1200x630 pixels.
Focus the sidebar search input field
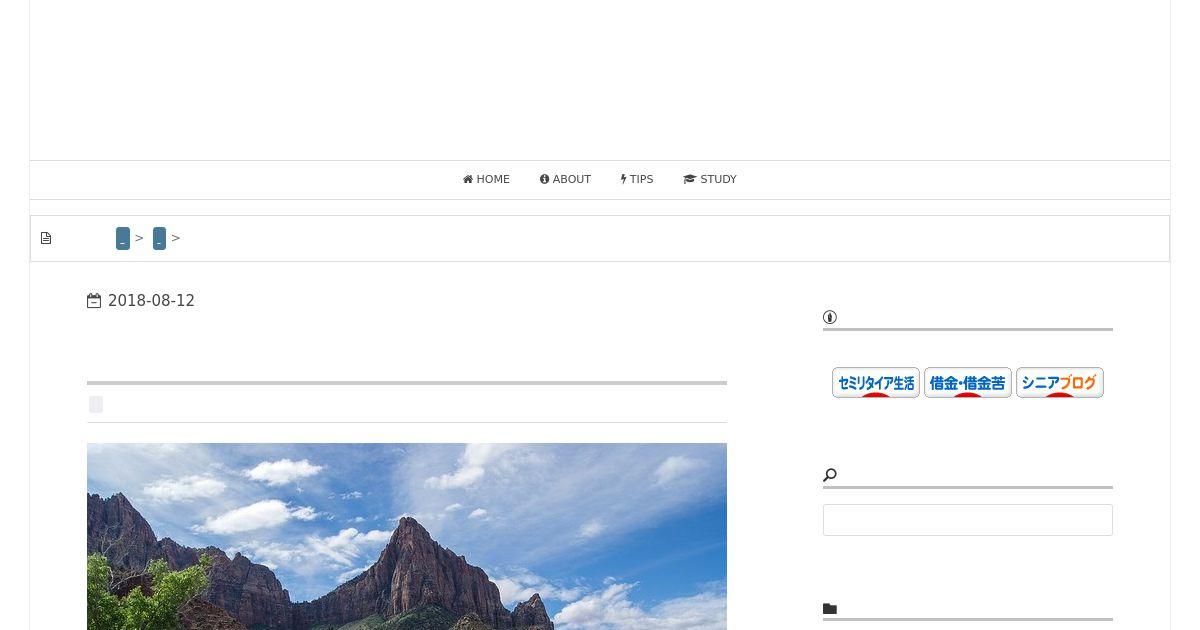click(968, 520)
